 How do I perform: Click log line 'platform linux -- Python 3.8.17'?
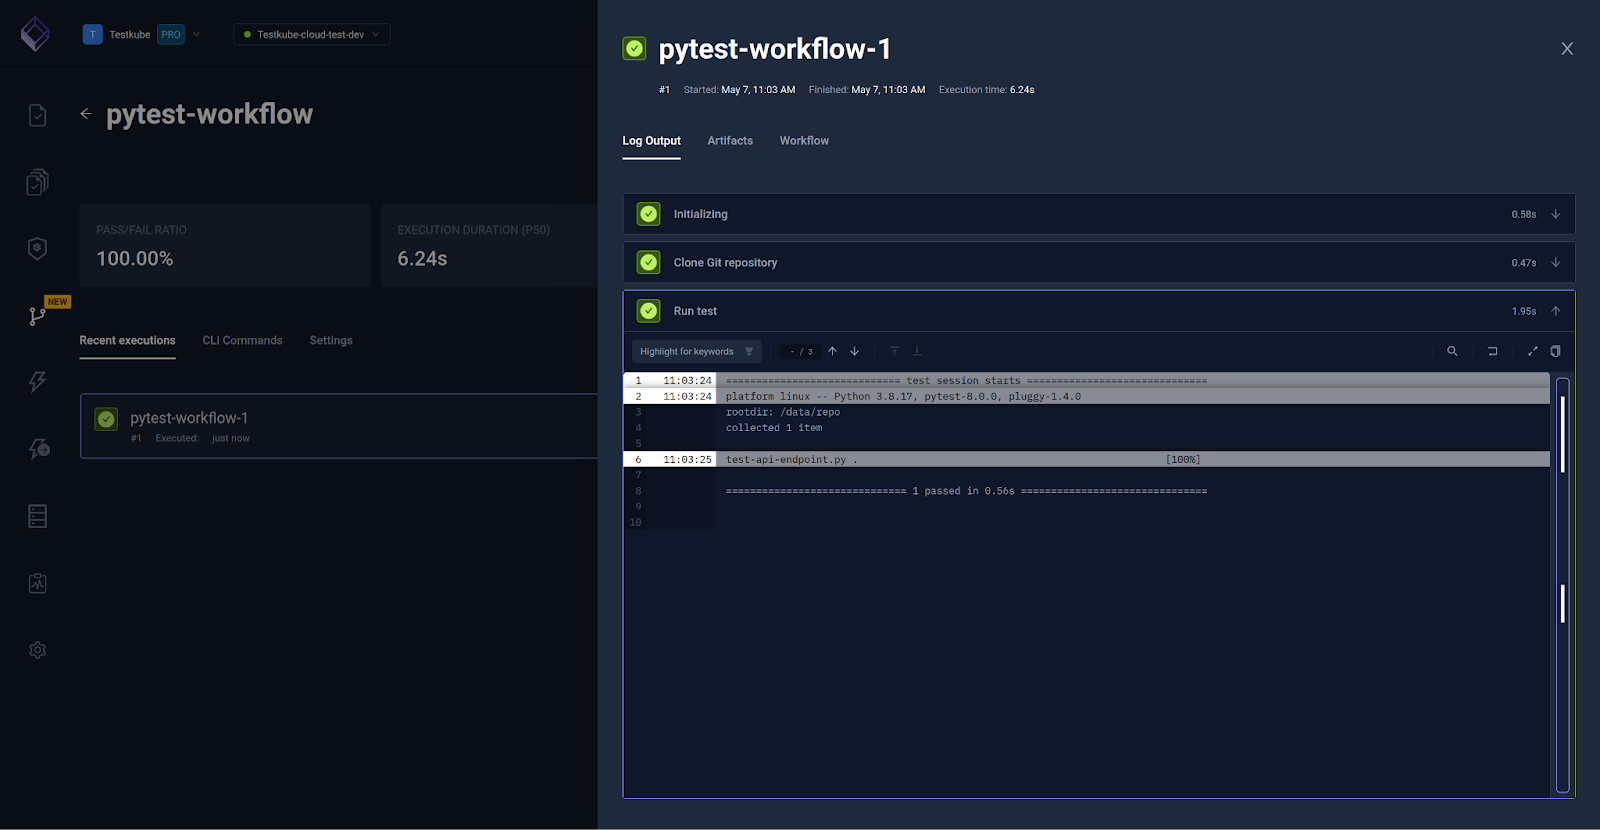(x=903, y=397)
